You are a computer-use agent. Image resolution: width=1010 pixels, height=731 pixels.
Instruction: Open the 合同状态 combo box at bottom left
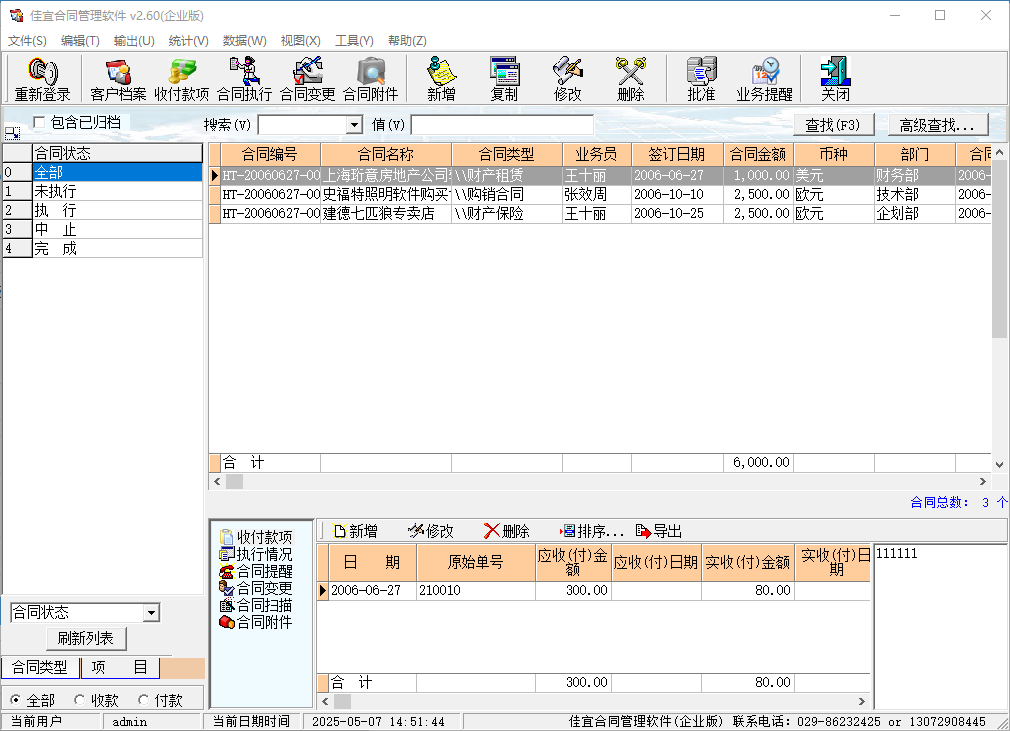(x=151, y=612)
